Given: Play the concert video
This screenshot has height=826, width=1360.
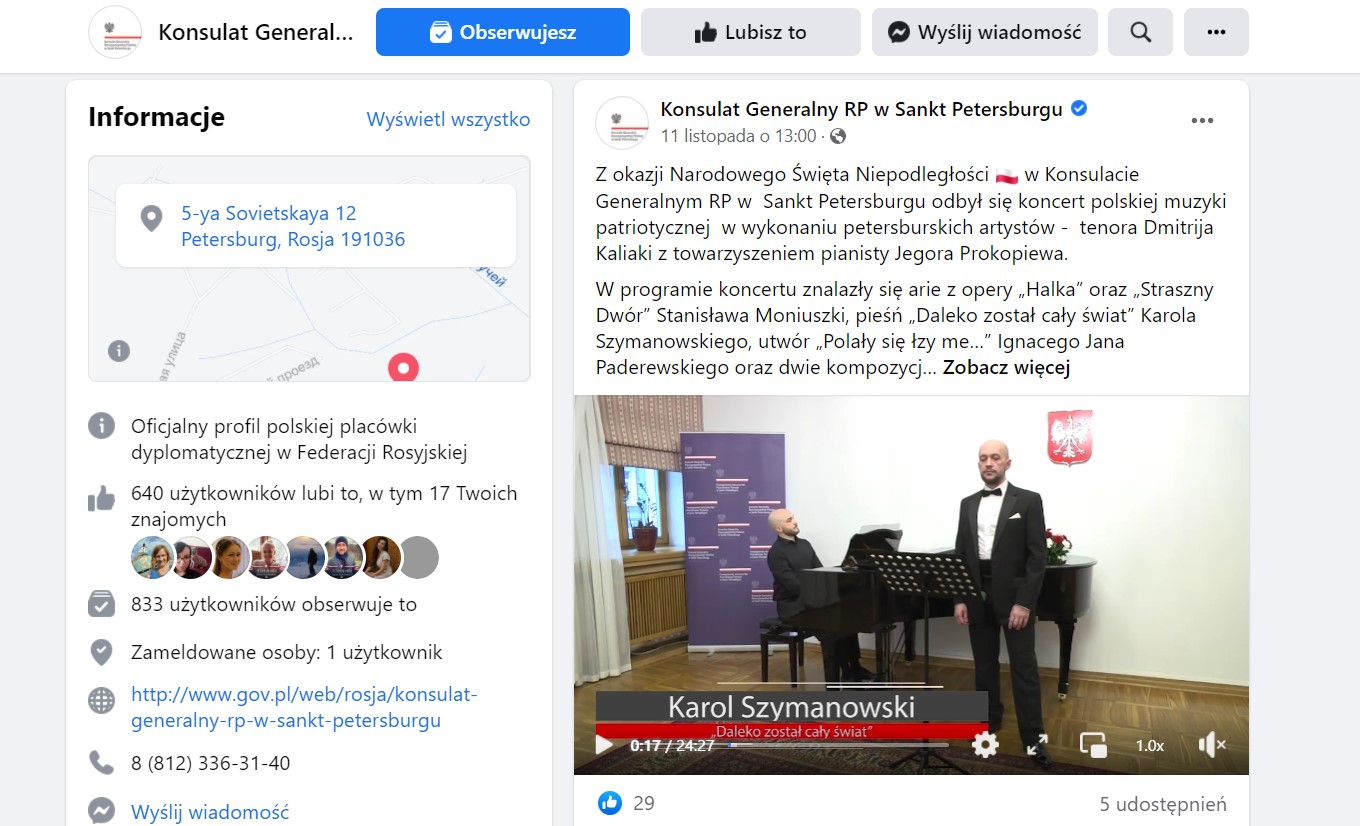Looking at the screenshot, I should point(604,745).
